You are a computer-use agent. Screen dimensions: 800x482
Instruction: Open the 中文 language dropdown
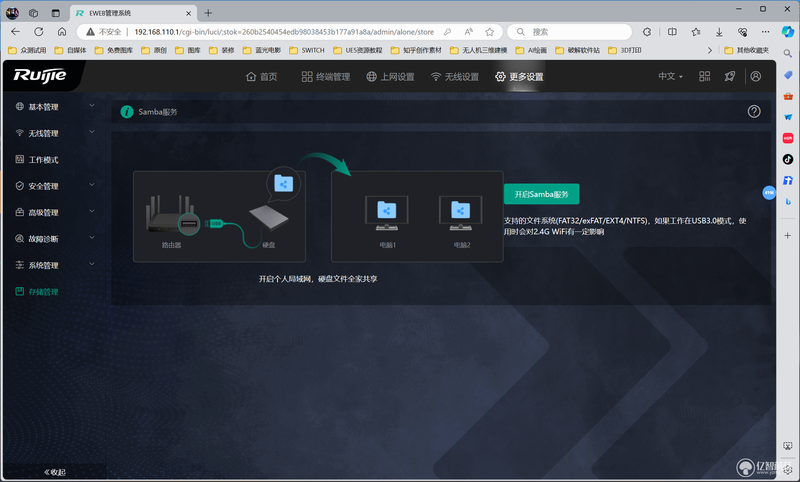[x=670, y=77]
